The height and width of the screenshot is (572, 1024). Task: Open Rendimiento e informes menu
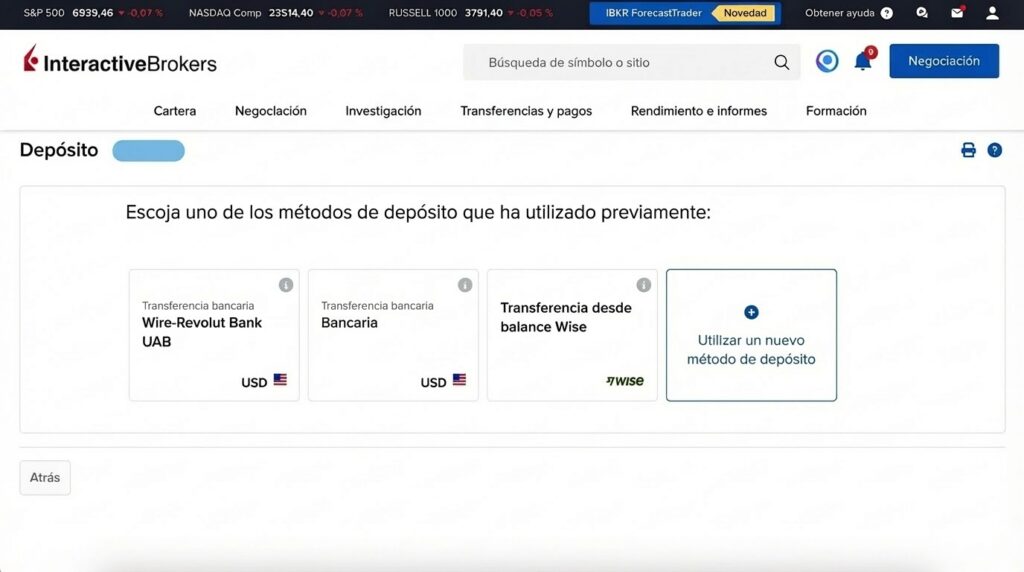(699, 111)
